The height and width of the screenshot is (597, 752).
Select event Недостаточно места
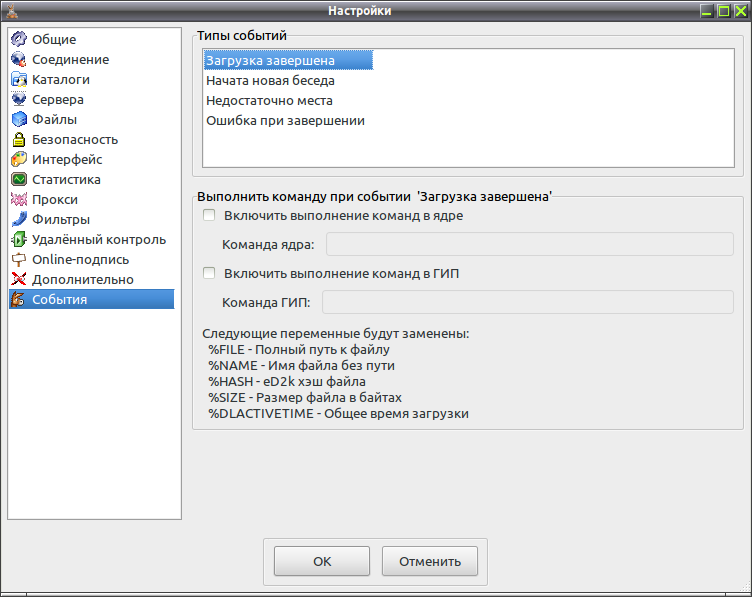pos(270,101)
